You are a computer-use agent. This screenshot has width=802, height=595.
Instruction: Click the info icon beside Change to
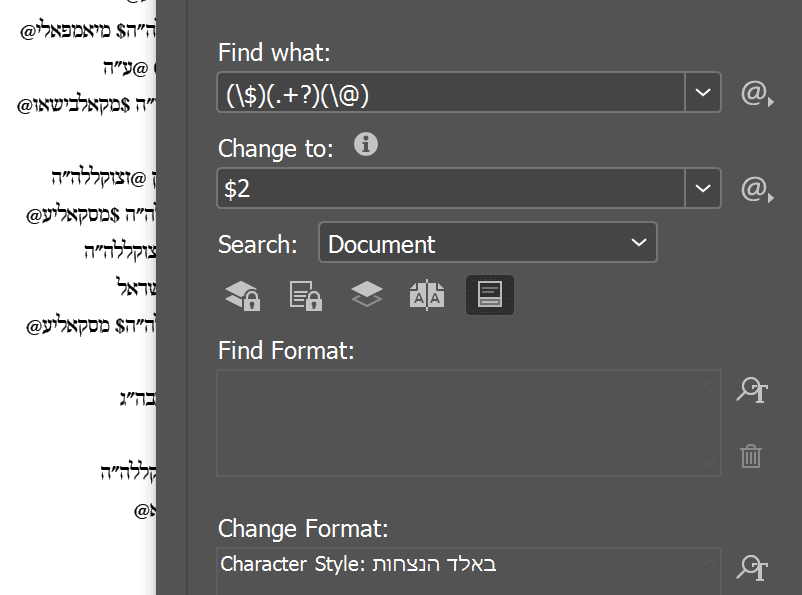pyautogui.click(x=366, y=145)
